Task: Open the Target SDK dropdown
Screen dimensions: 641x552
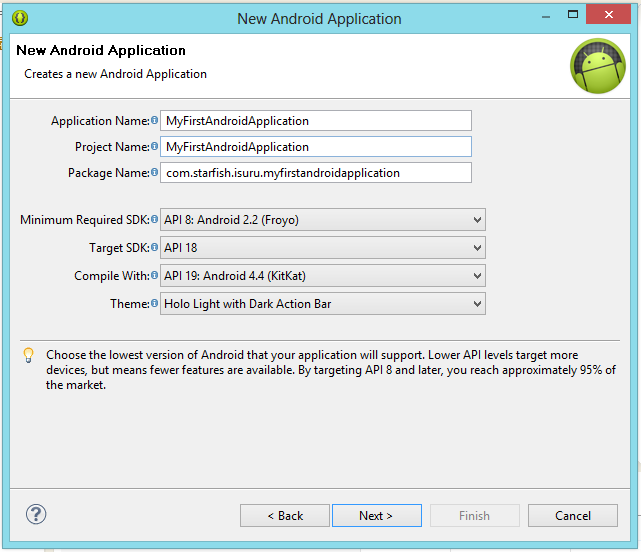Action: [x=323, y=248]
